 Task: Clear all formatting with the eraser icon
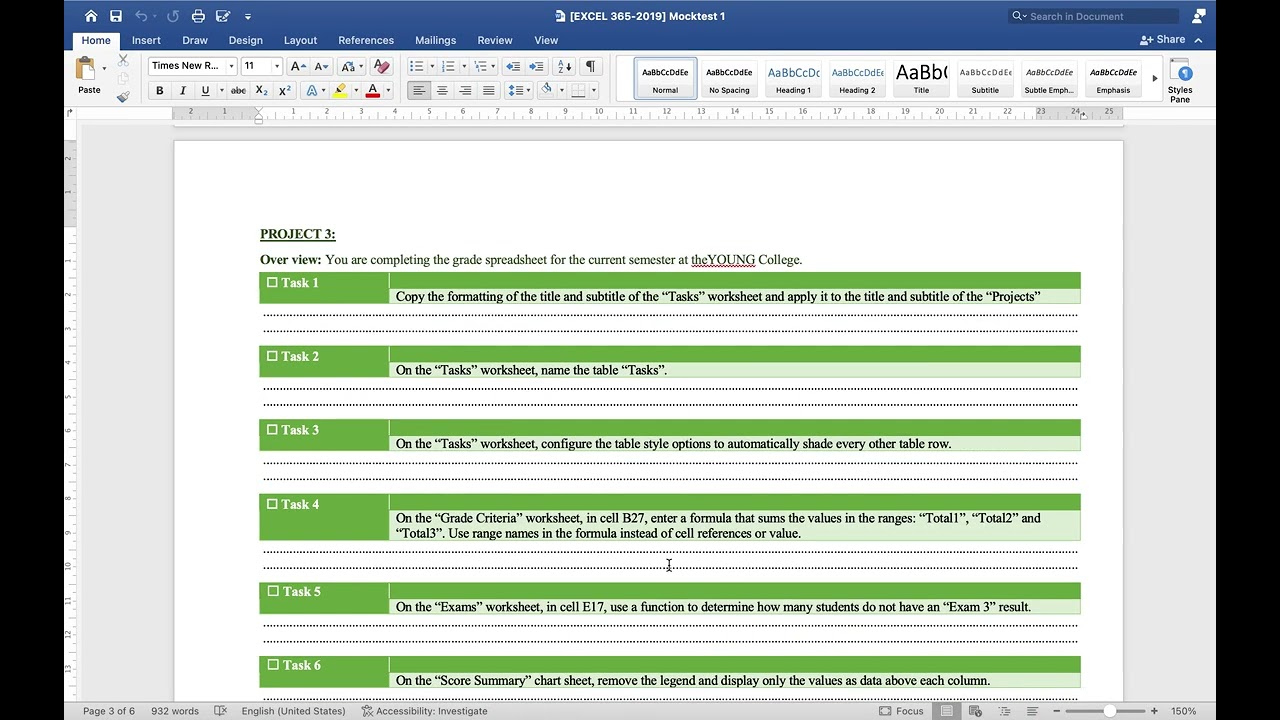(x=381, y=66)
